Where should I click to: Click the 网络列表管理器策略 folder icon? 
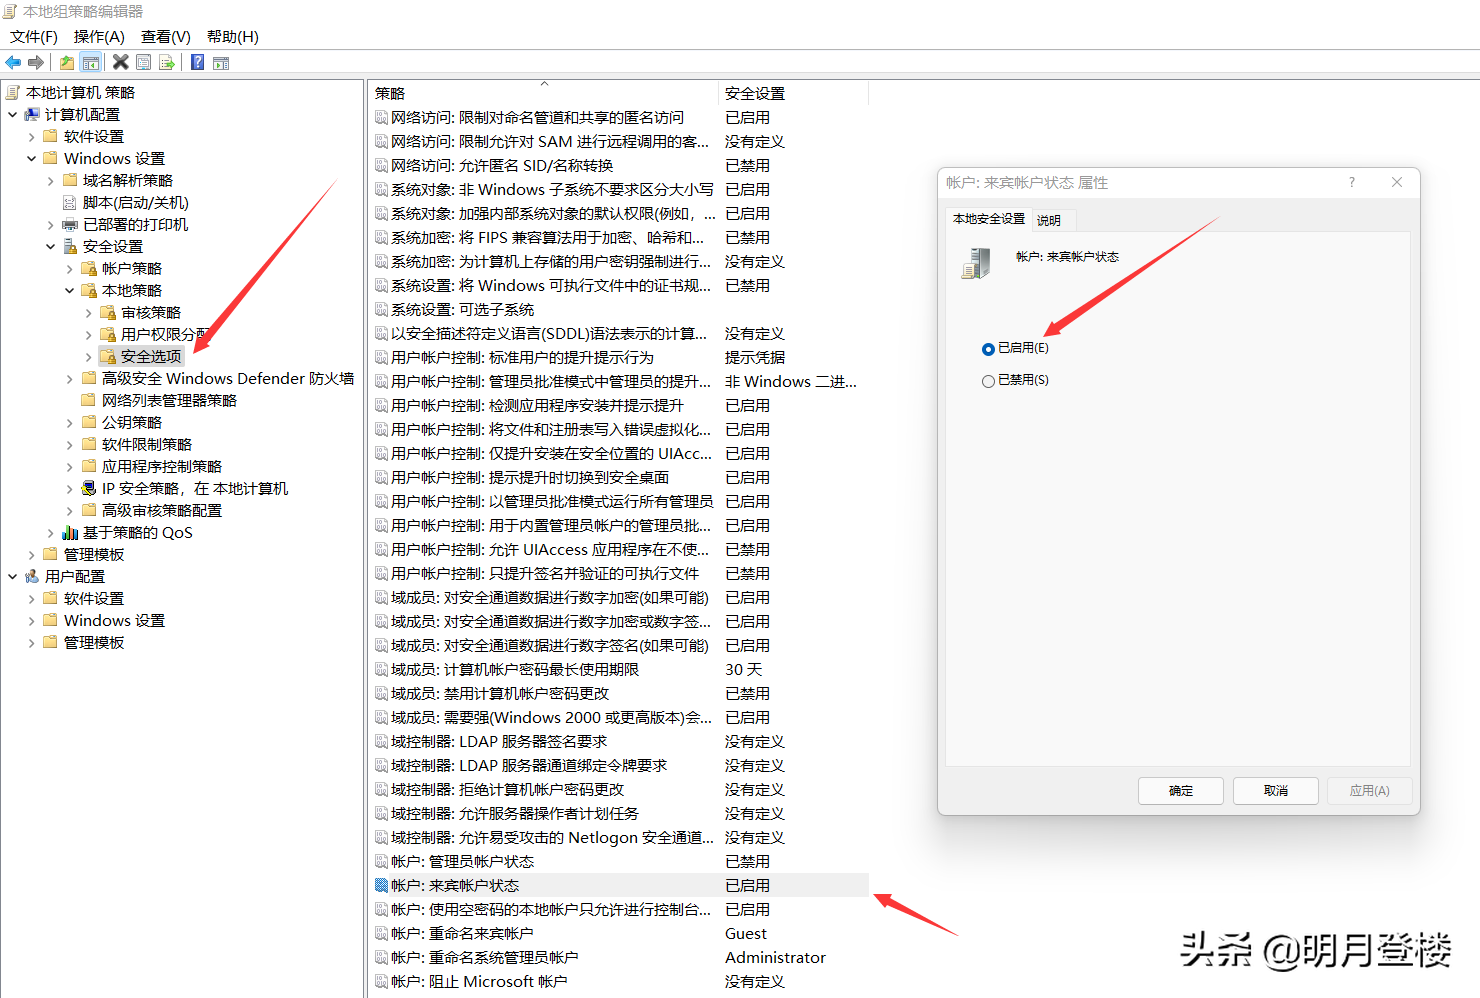[x=89, y=400]
